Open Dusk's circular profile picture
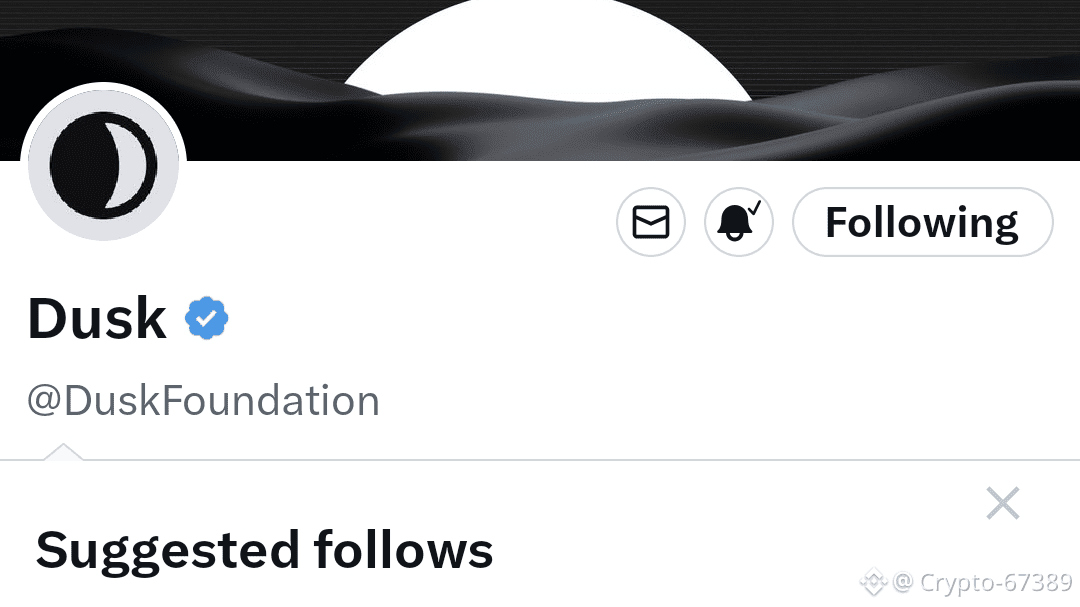The width and height of the screenshot is (1080, 607). pyautogui.click(x=103, y=165)
